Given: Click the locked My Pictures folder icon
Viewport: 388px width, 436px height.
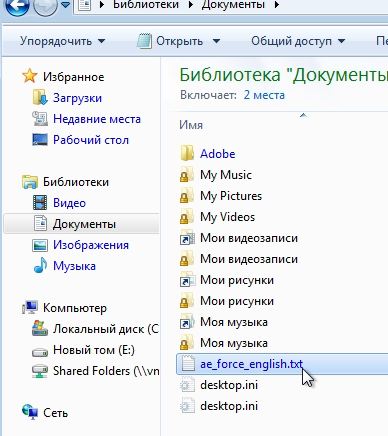Looking at the screenshot, I should tap(187, 196).
